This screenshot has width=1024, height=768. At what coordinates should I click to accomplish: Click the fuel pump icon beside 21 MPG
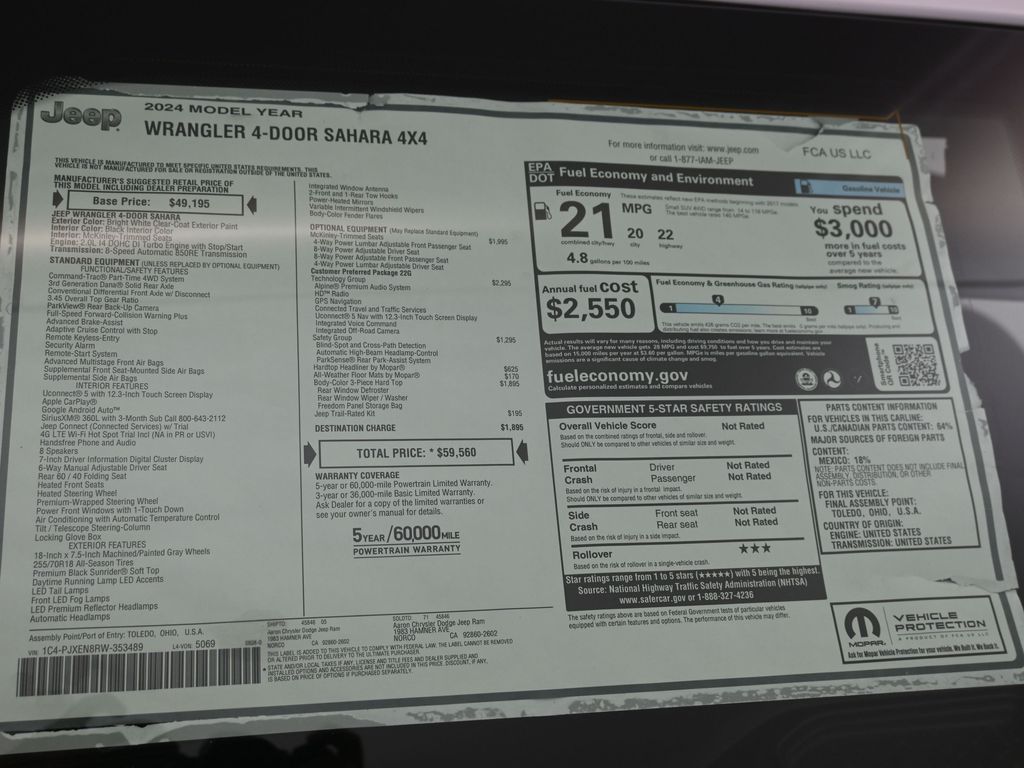point(541,213)
